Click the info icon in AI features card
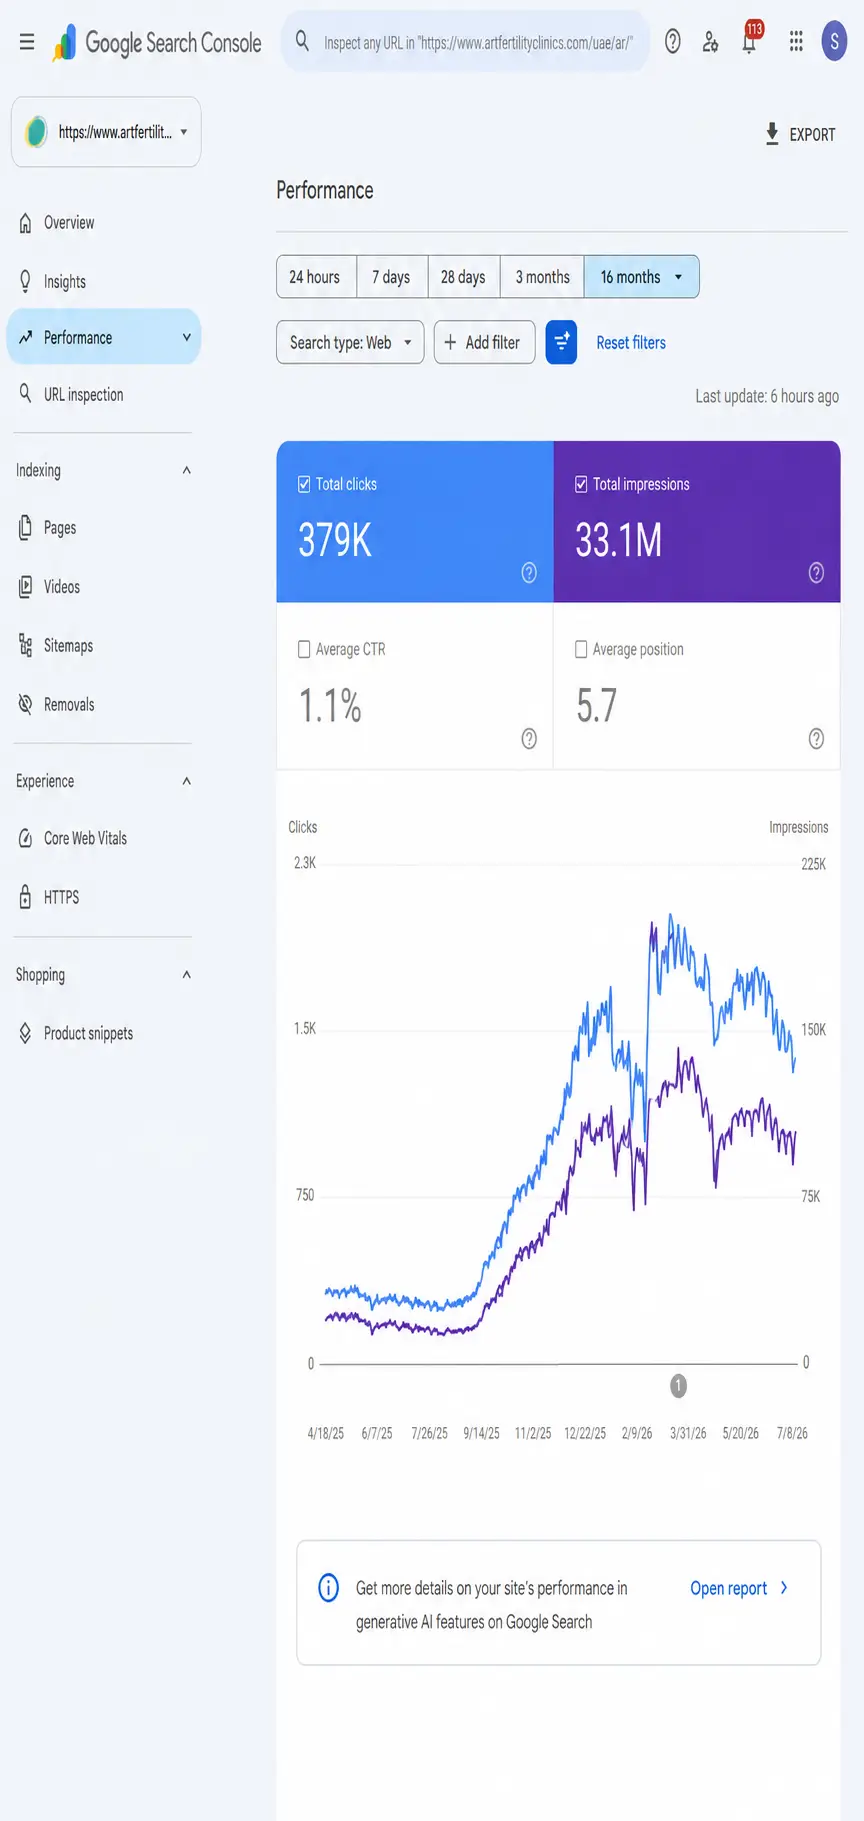The width and height of the screenshot is (864, 1821). (329, 1587)
